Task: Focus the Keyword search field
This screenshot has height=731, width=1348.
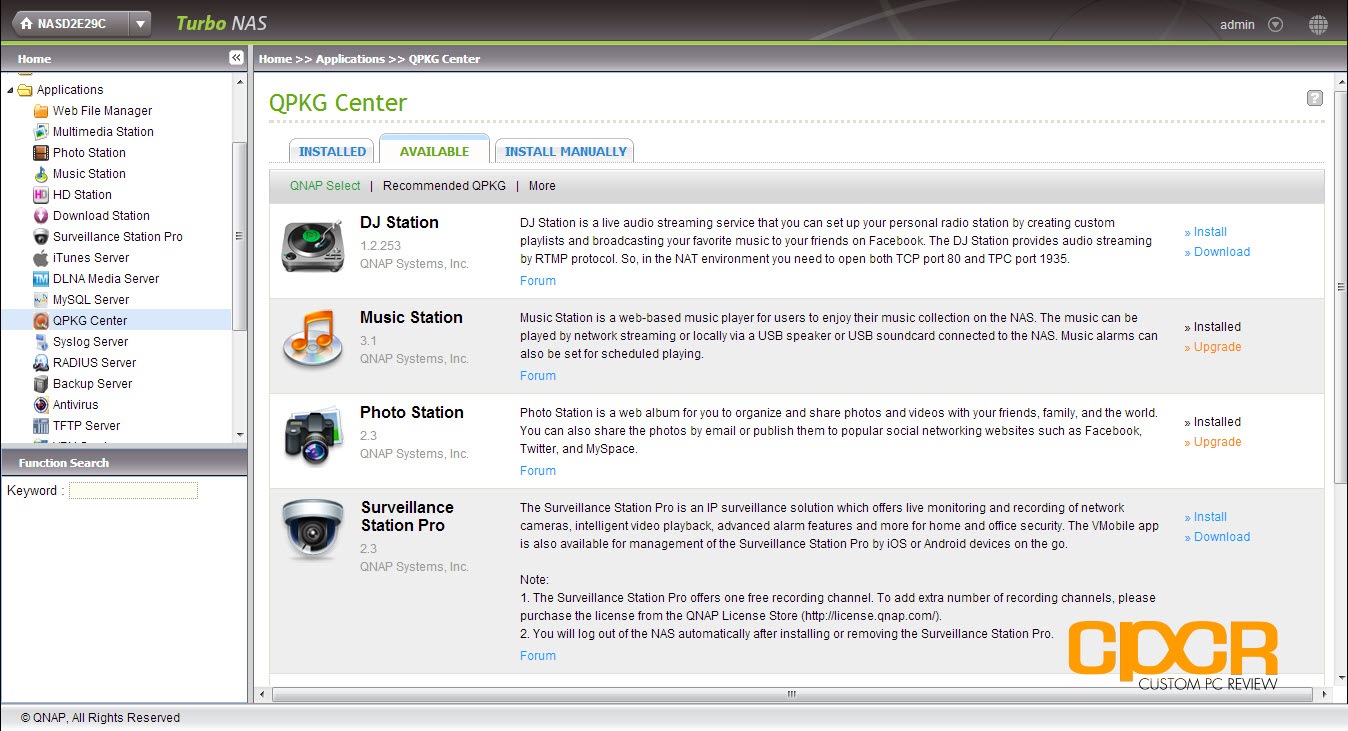Action: pyautogui.click(x=133, y=491)
